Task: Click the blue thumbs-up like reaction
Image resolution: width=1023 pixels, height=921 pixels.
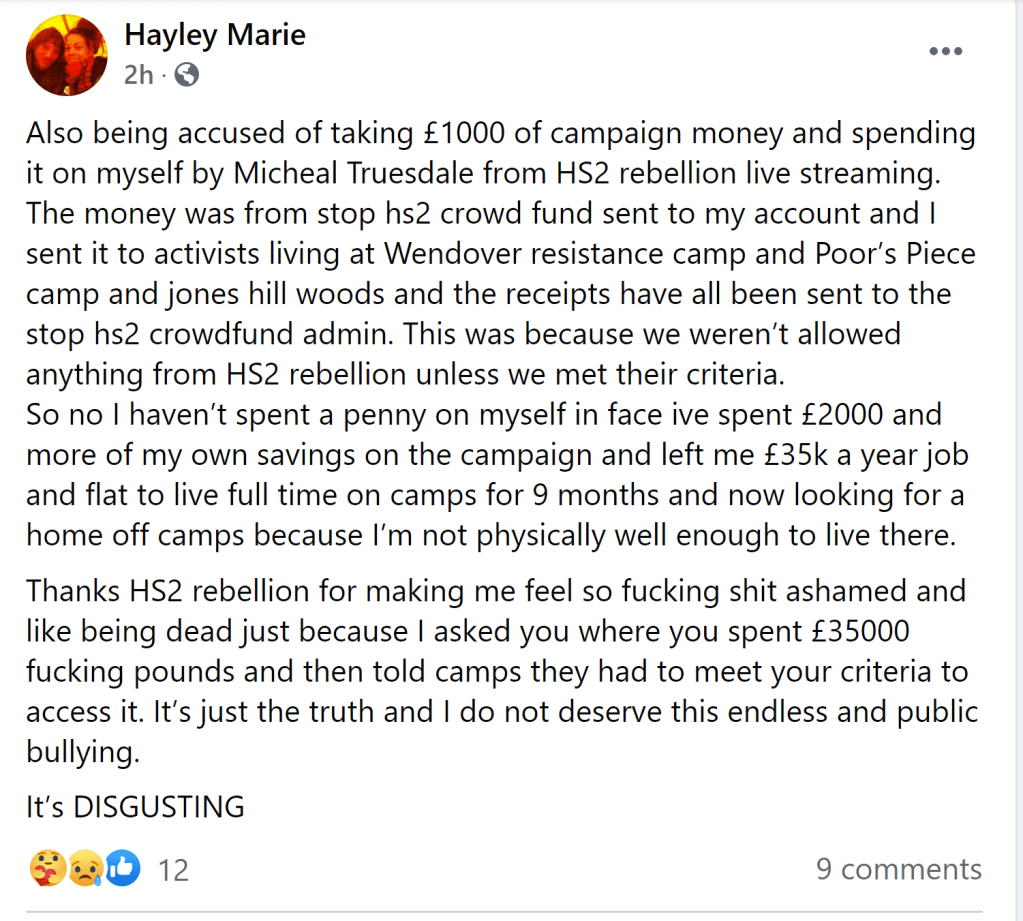Action: pos(123,868)
